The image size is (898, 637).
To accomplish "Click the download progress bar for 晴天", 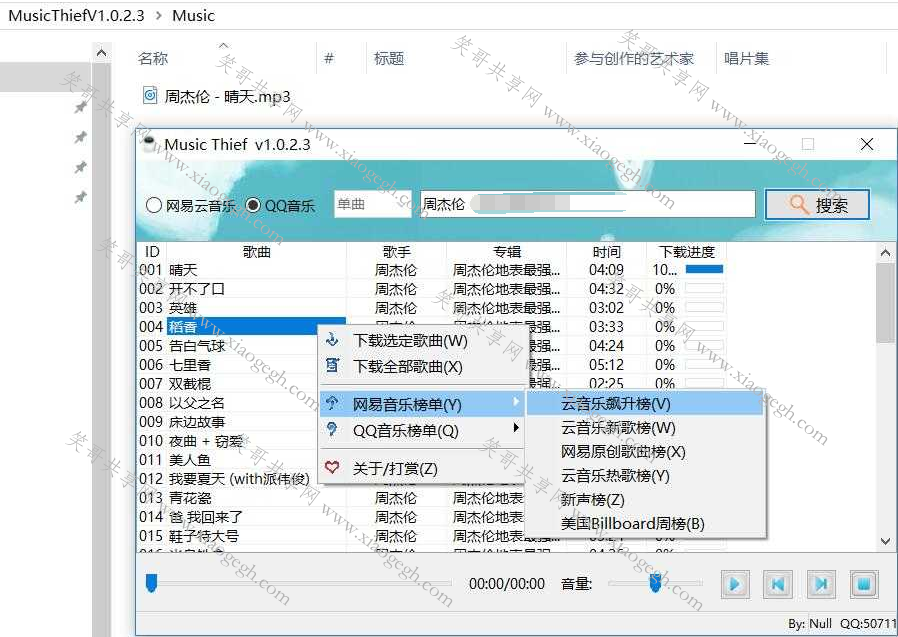I will pos(704,269).
